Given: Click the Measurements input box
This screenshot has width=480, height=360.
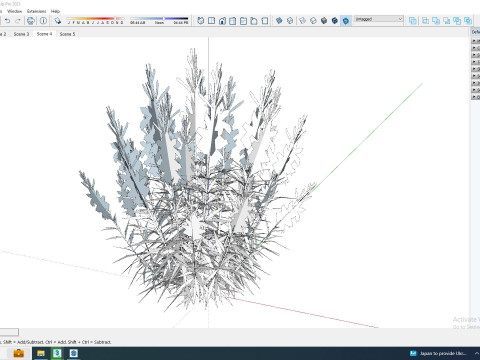Looking at the screenshot, I should 9,332.
